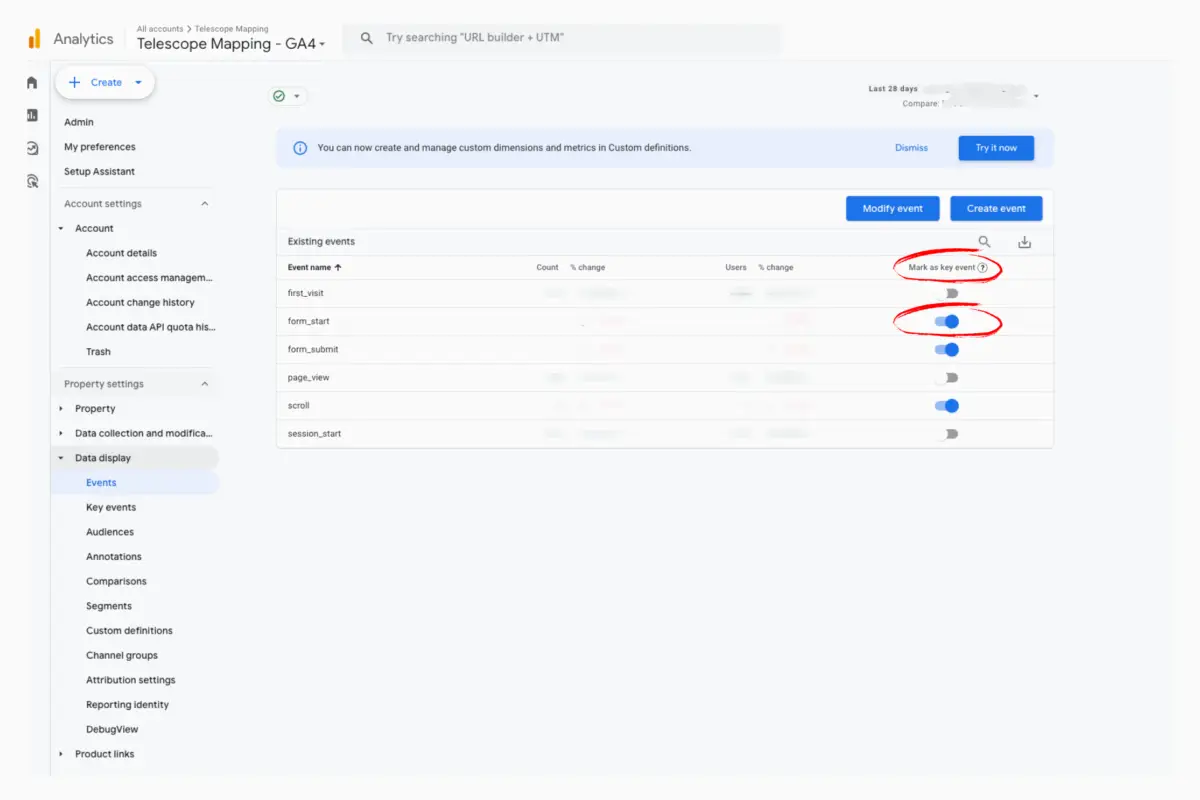This screenshot has width=1200, height=800.
Task: Open Setup Assistant
Action: [x=99, y=172]
